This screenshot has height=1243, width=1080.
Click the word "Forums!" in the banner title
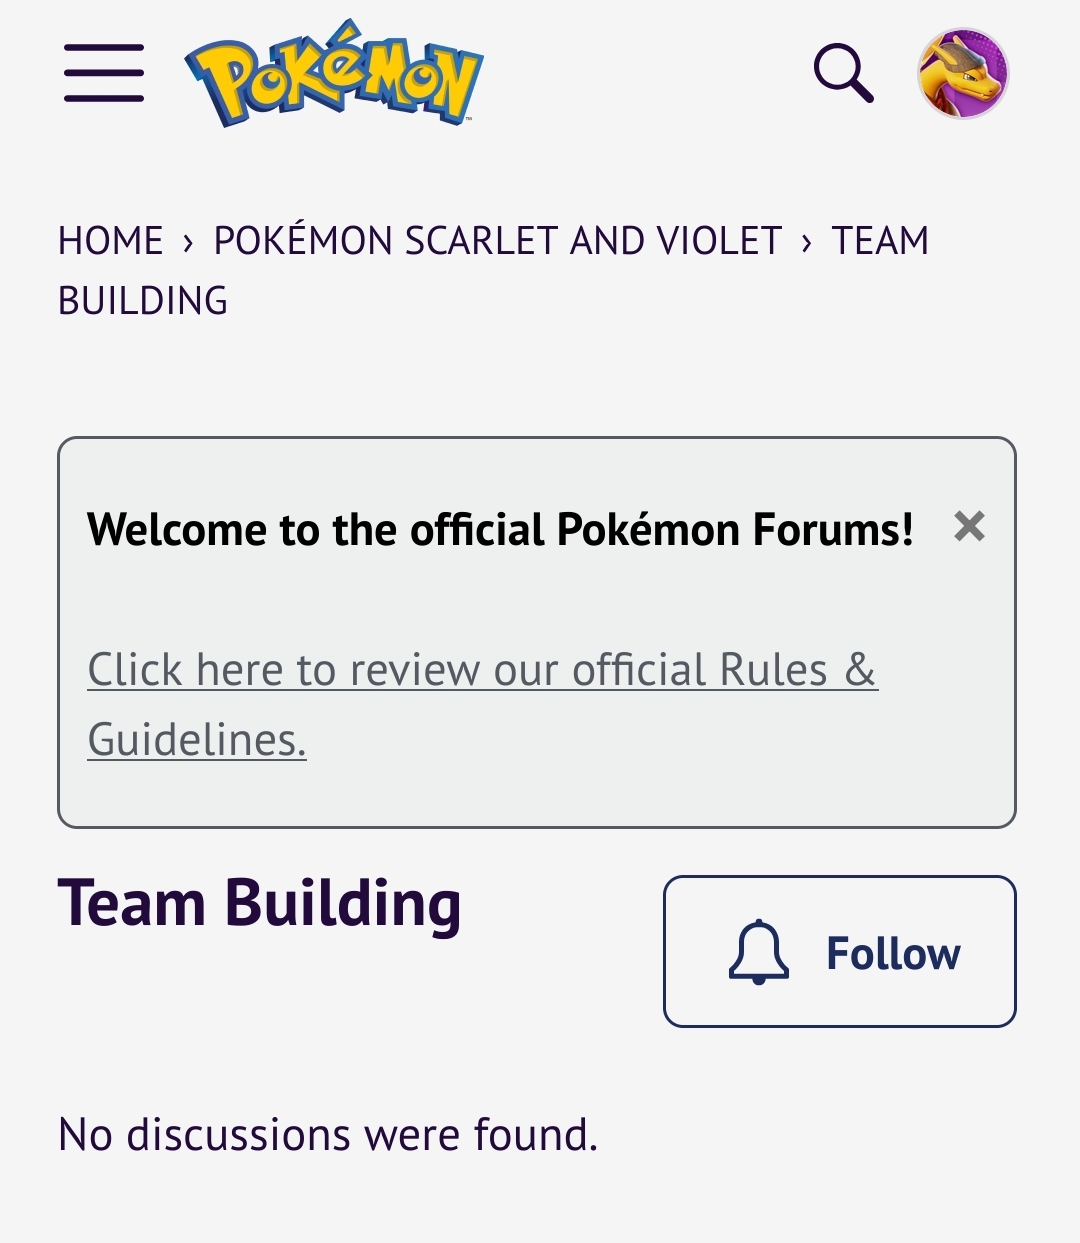(x=832, y=529)
